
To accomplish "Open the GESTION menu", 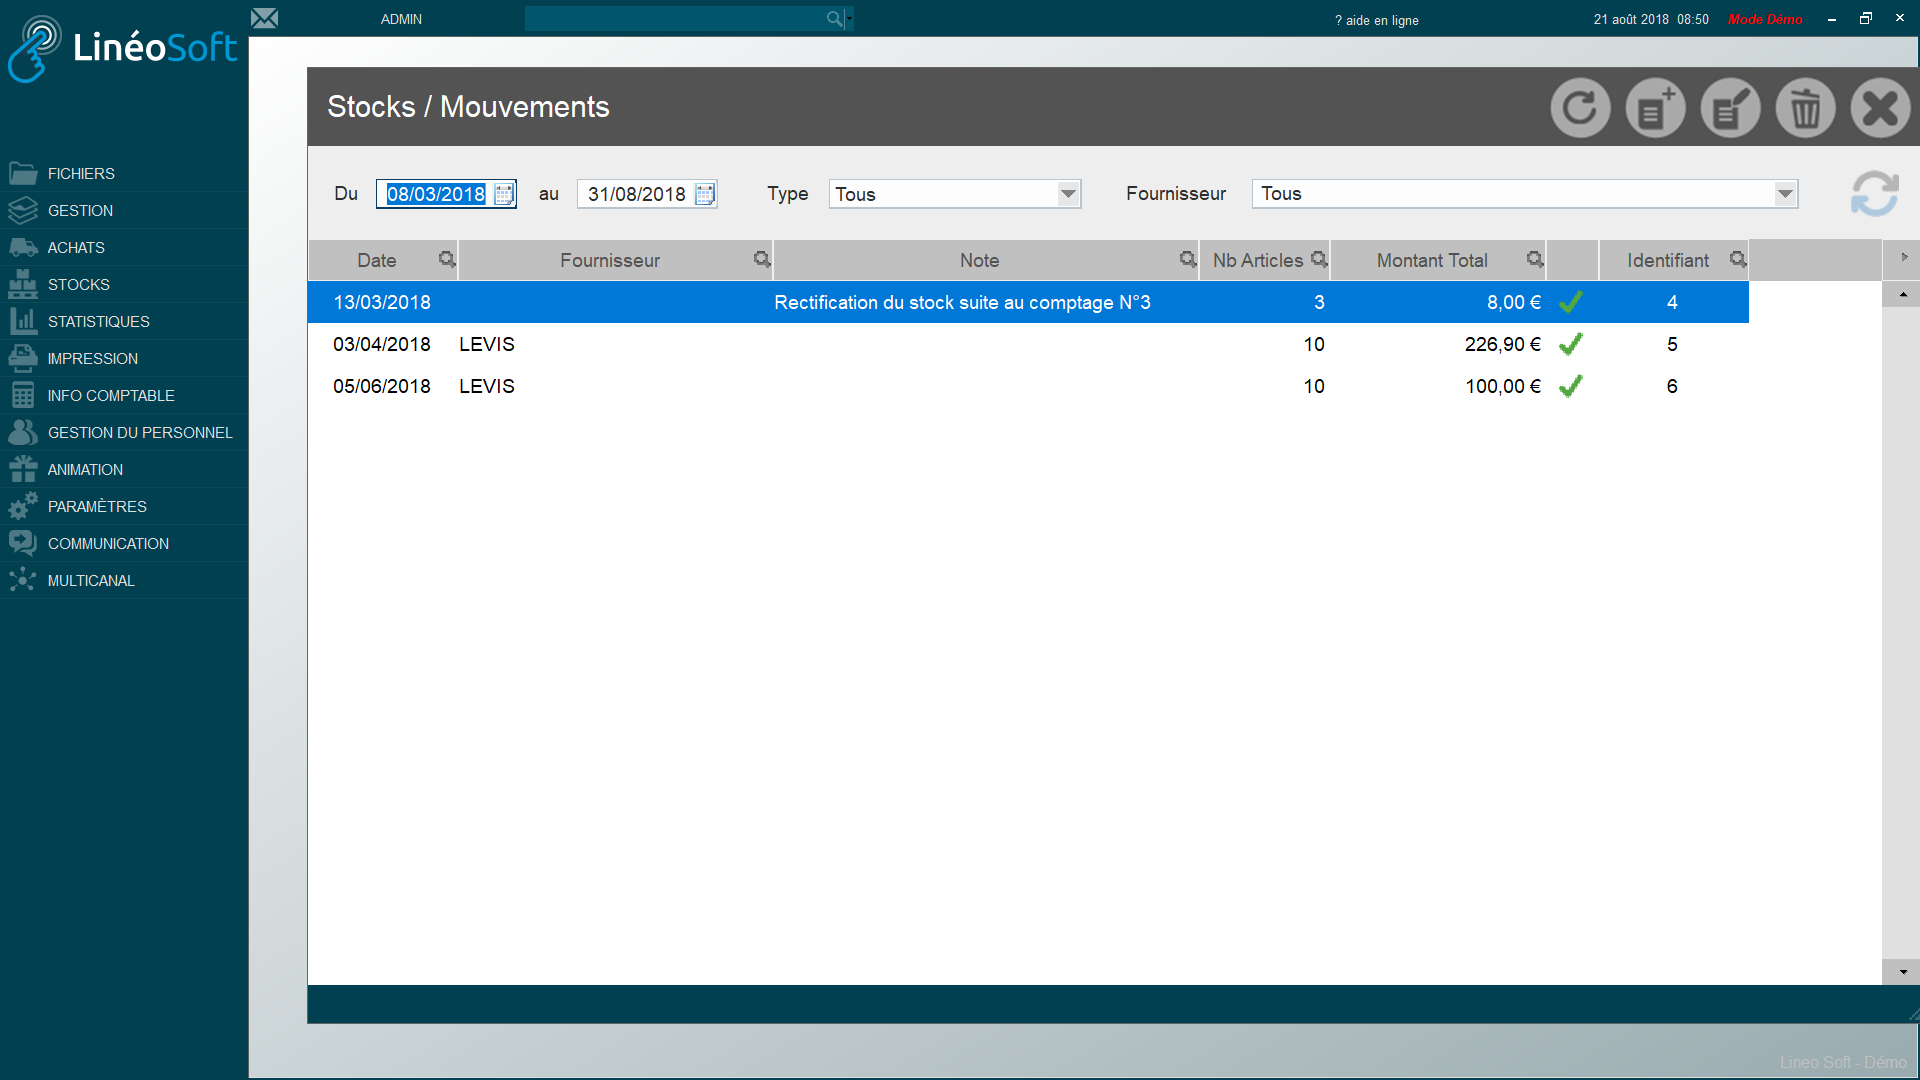I will (124, 211).
